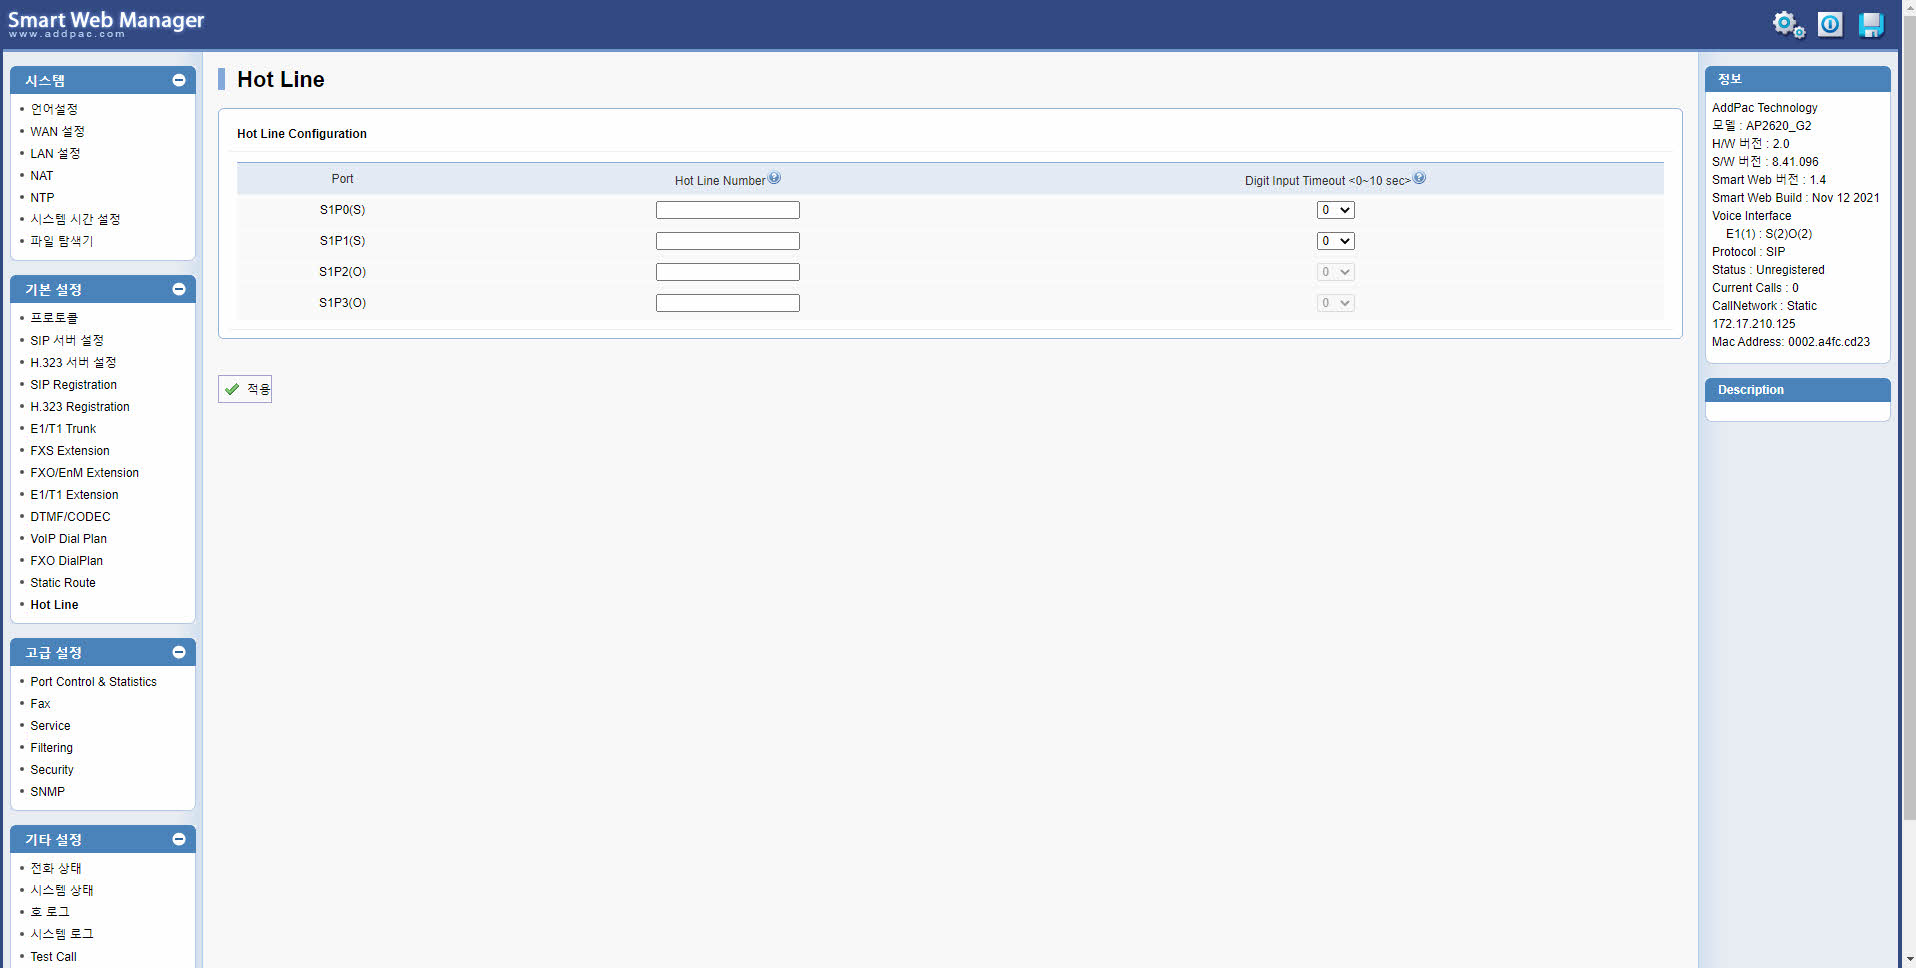Click the page vertical scrollbar down arrow
Image resolution: width=1916 pixels, height=968 pixels.
(1908, 960)
